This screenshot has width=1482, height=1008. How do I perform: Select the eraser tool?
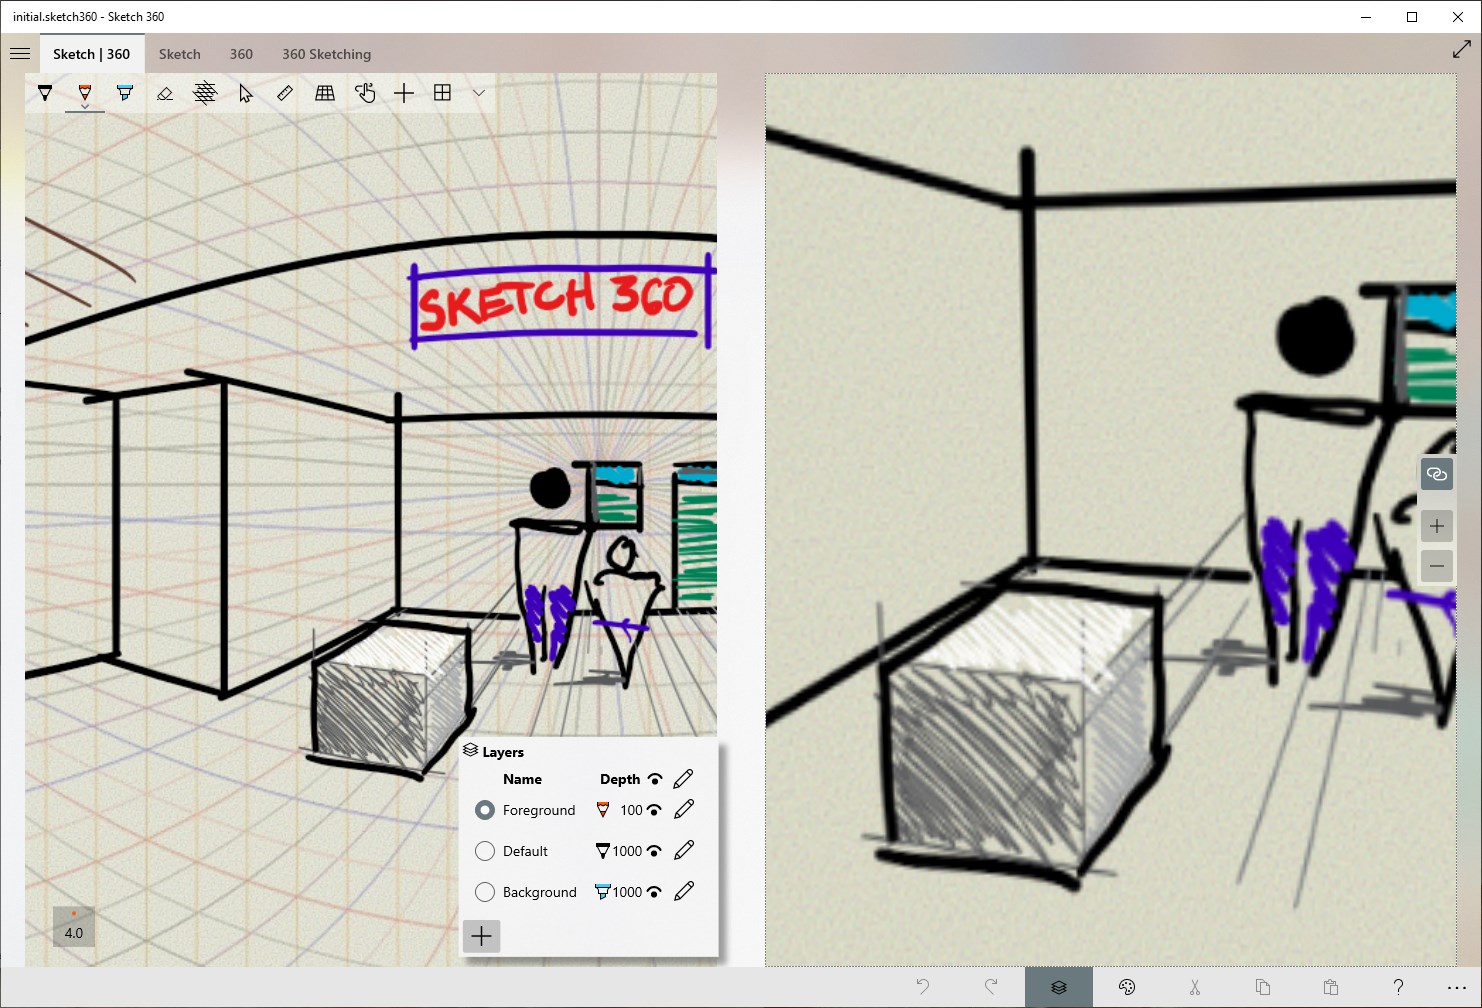[x=165, y=92]
